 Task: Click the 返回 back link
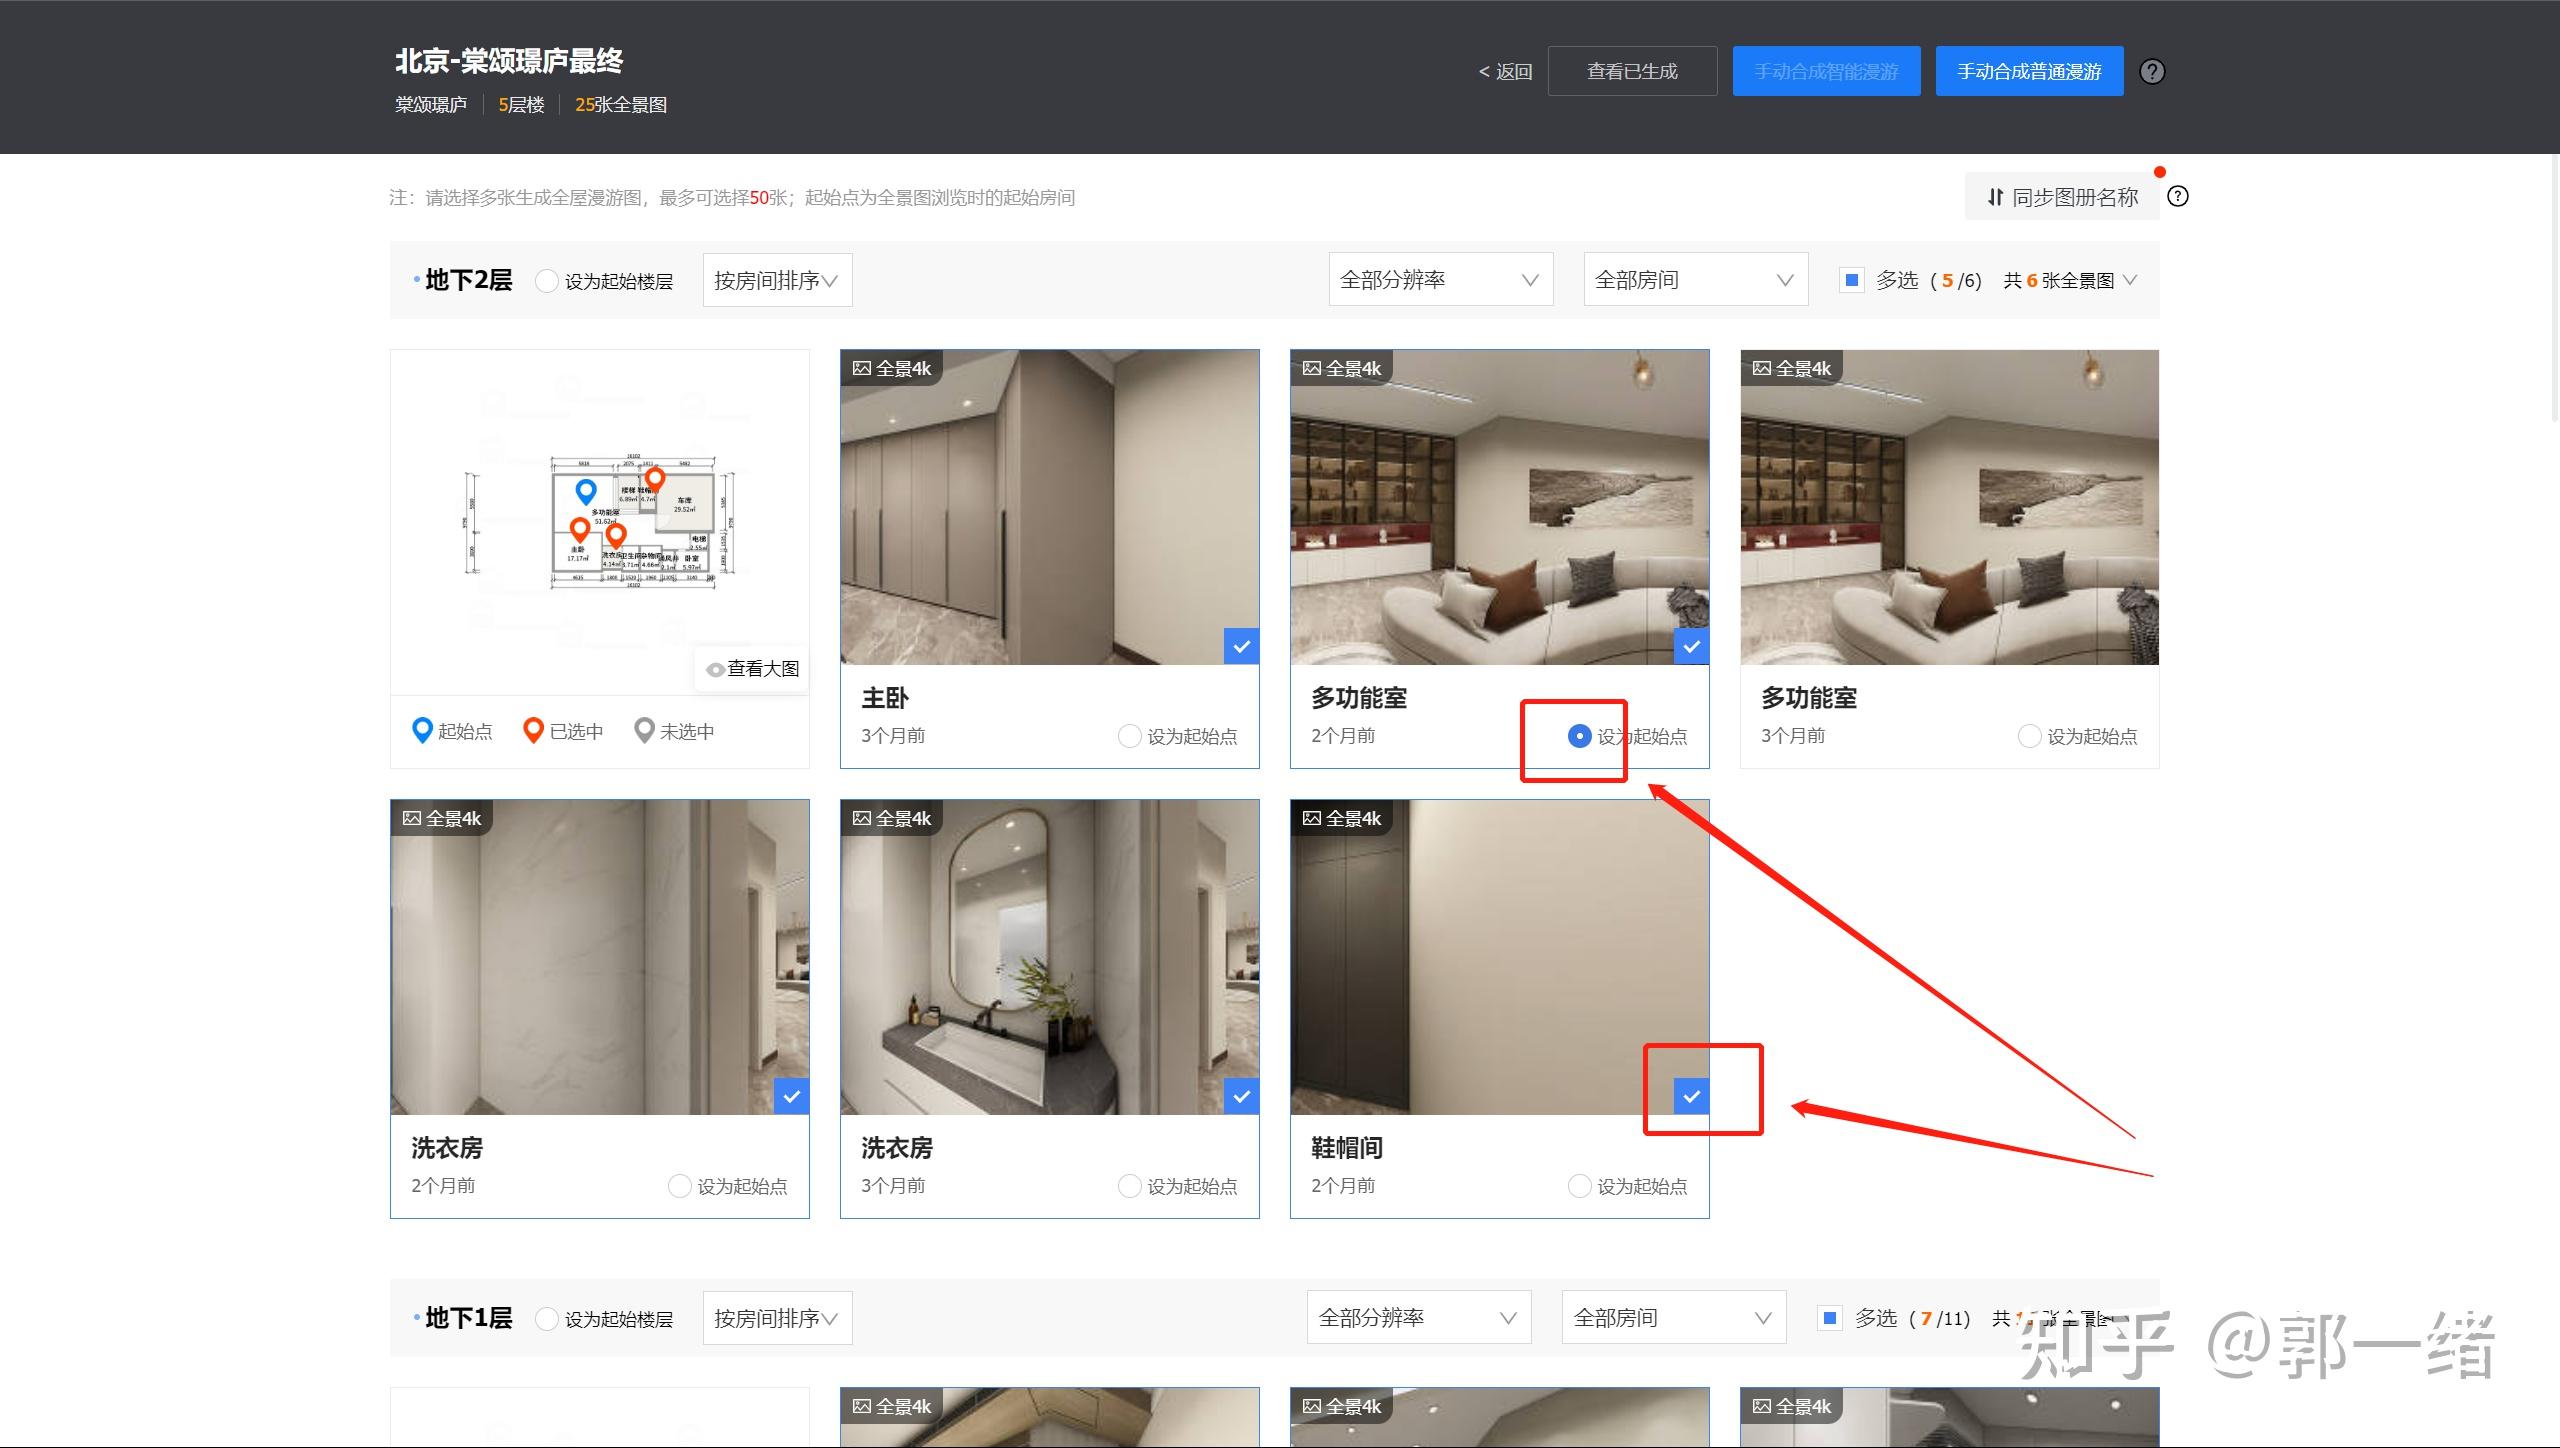(1505, 72)
